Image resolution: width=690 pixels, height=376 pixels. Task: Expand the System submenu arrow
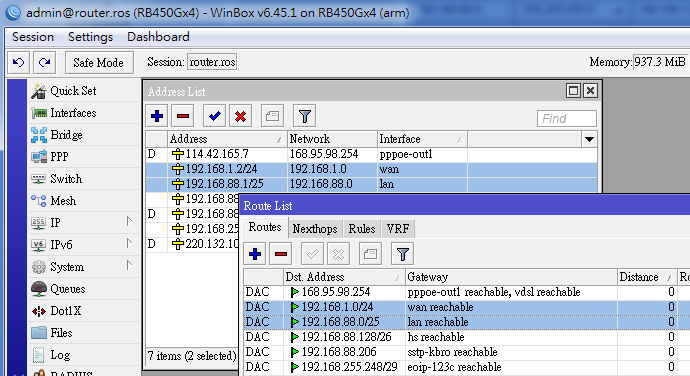click(x=129, y=265)
